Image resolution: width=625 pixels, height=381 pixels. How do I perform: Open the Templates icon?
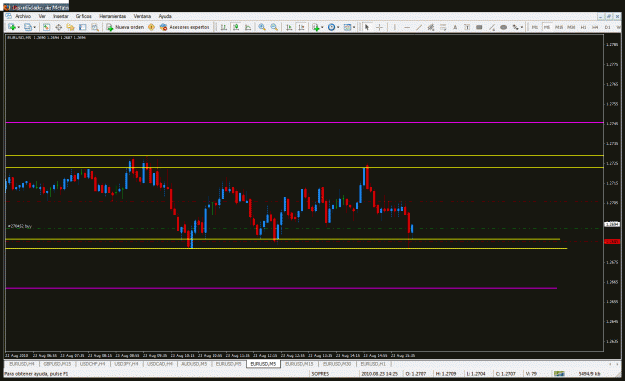coord(348,27)
